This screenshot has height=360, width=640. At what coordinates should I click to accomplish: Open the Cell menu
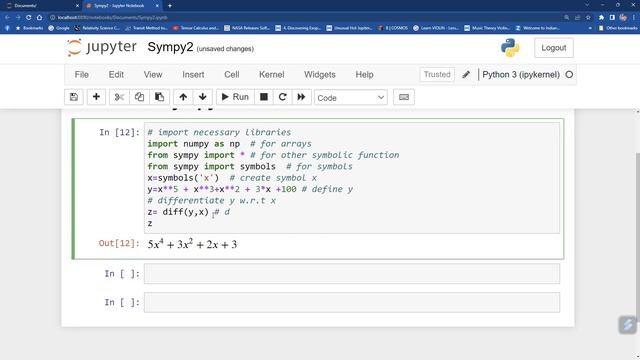tap(231, 75)
